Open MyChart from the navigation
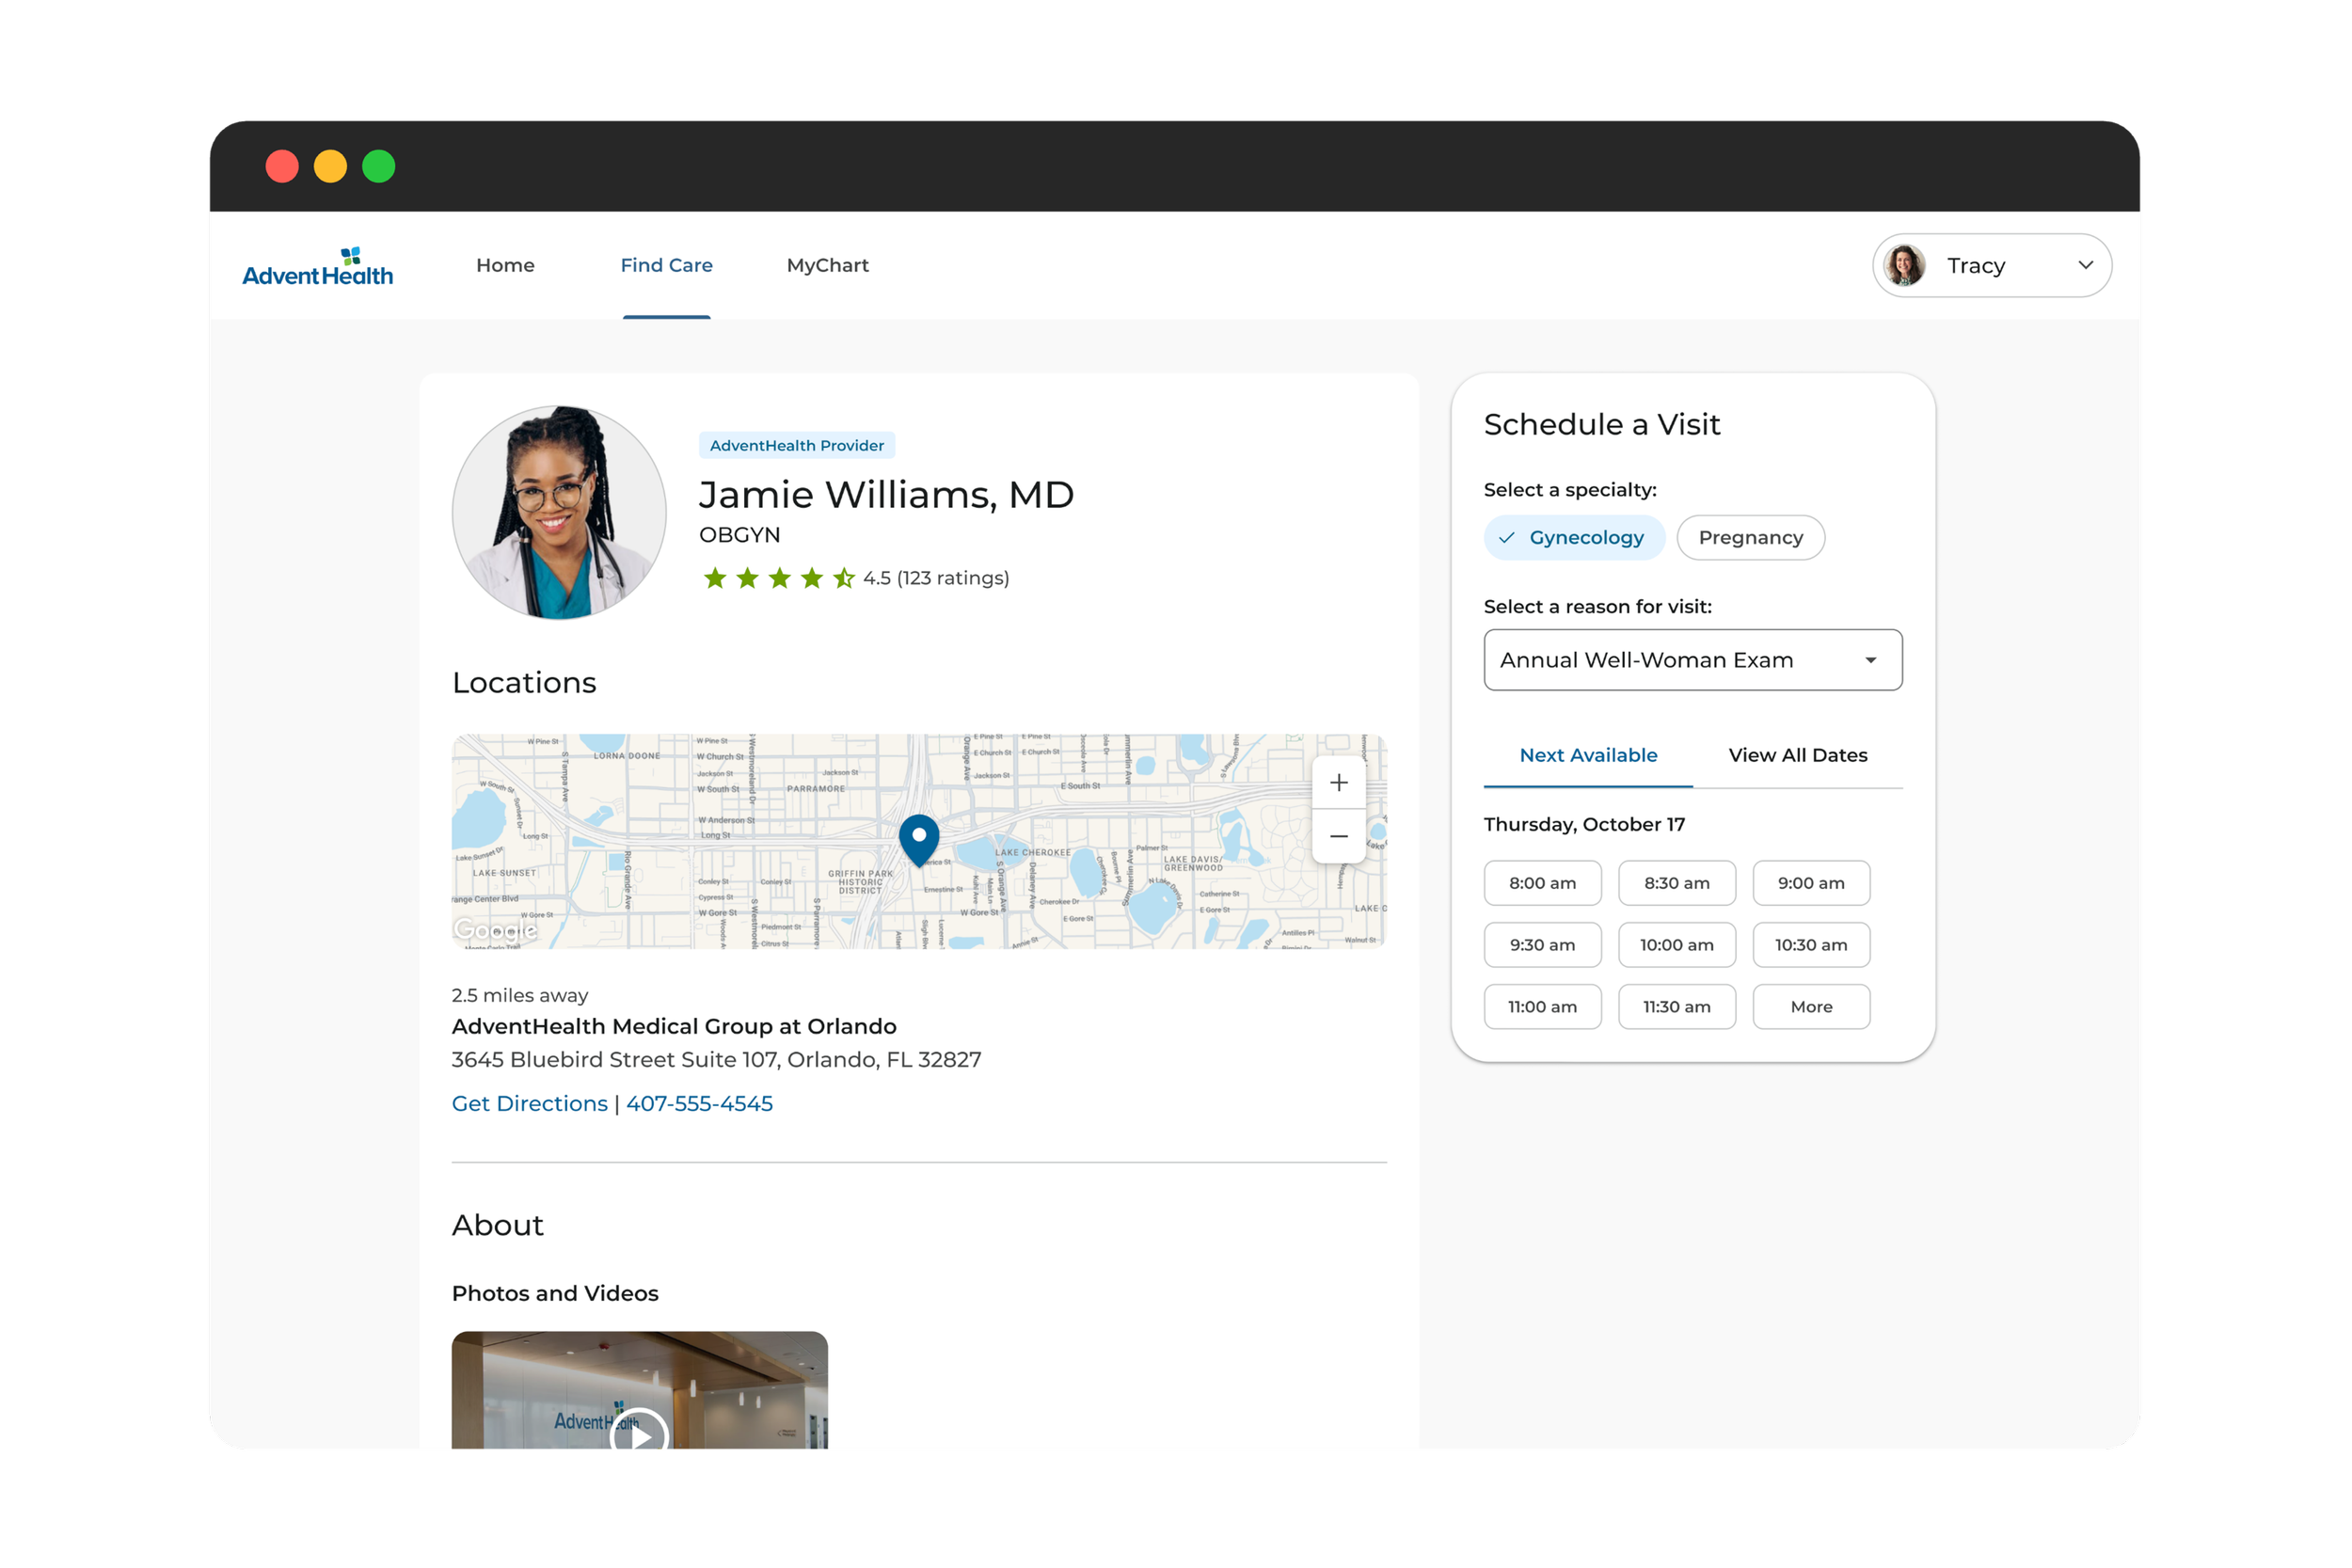 click(x=828, y=265)
